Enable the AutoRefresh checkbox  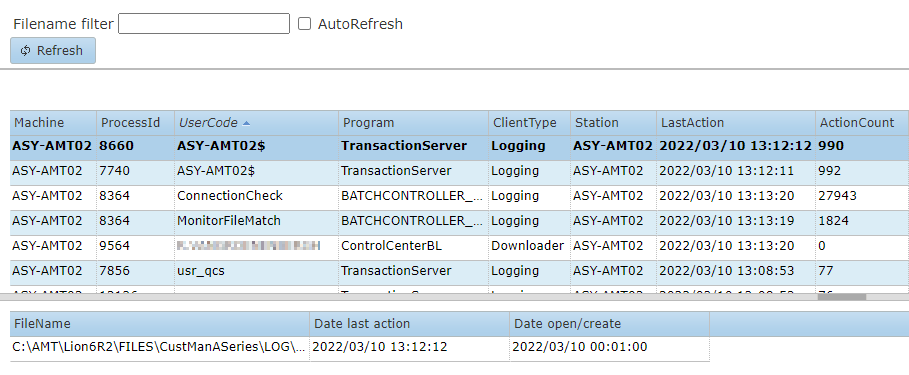(304, 24)
